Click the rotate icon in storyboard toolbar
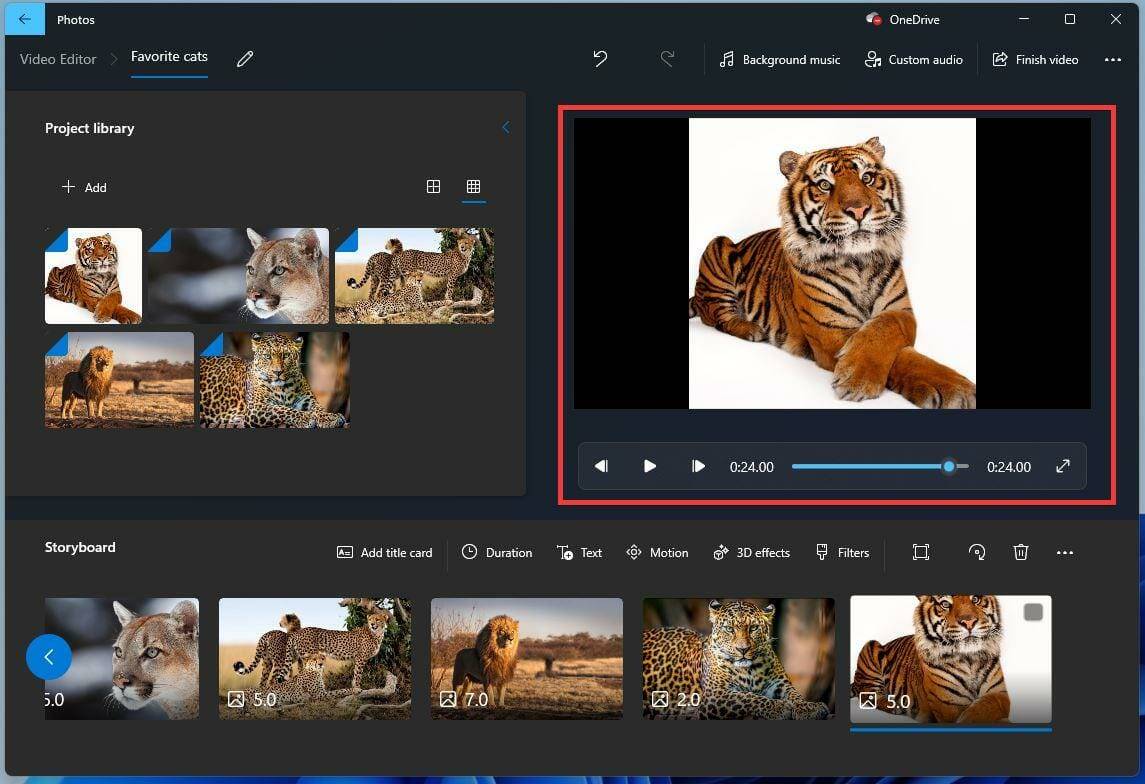1145x784 pixels. (977, 552)
